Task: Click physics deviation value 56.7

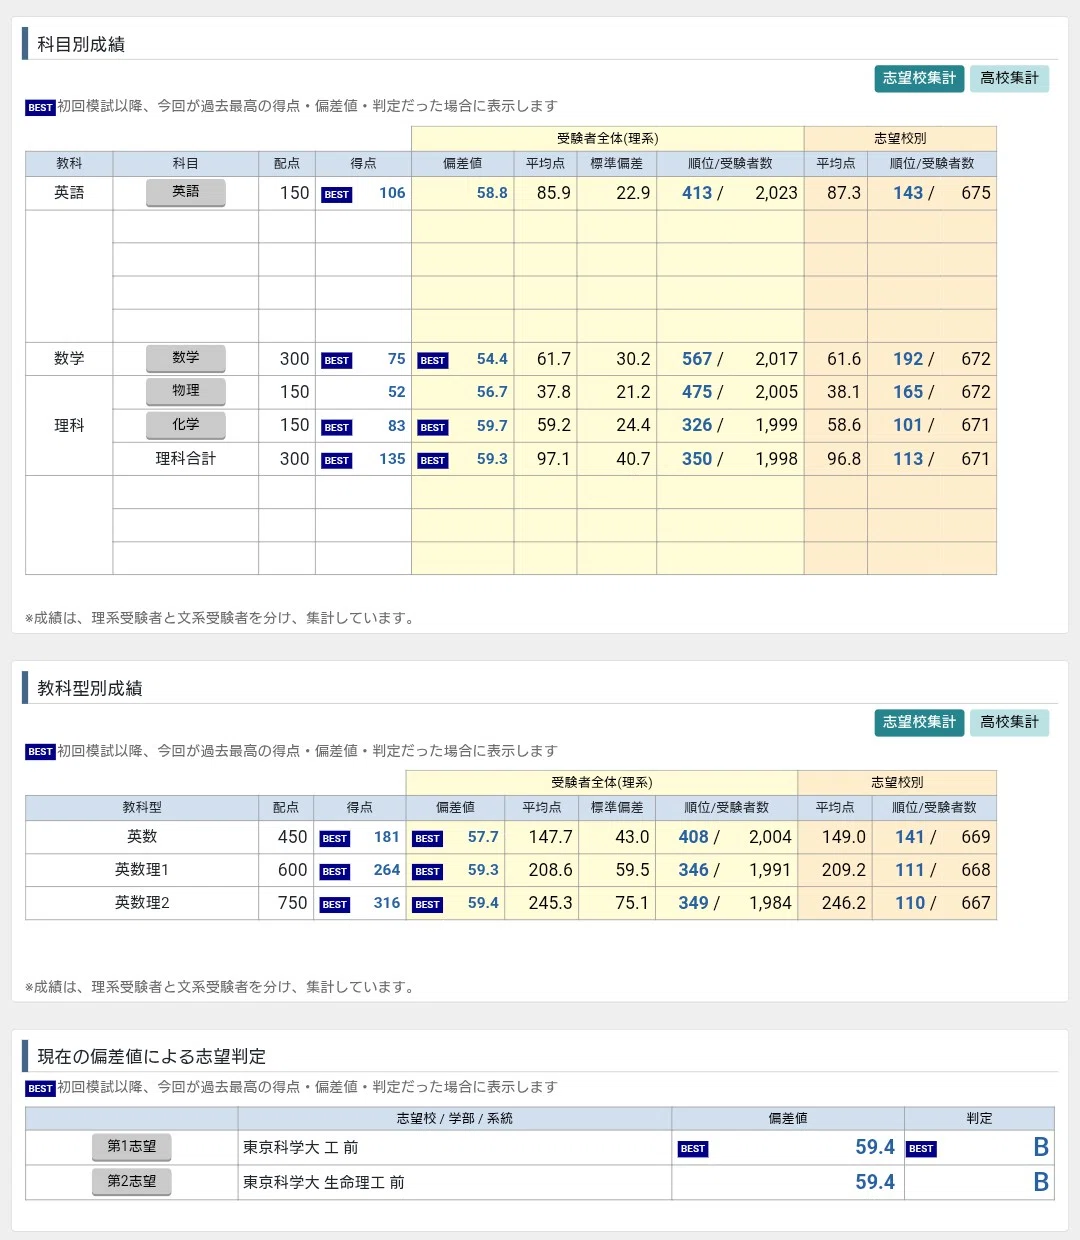Action: coord(492,392)
